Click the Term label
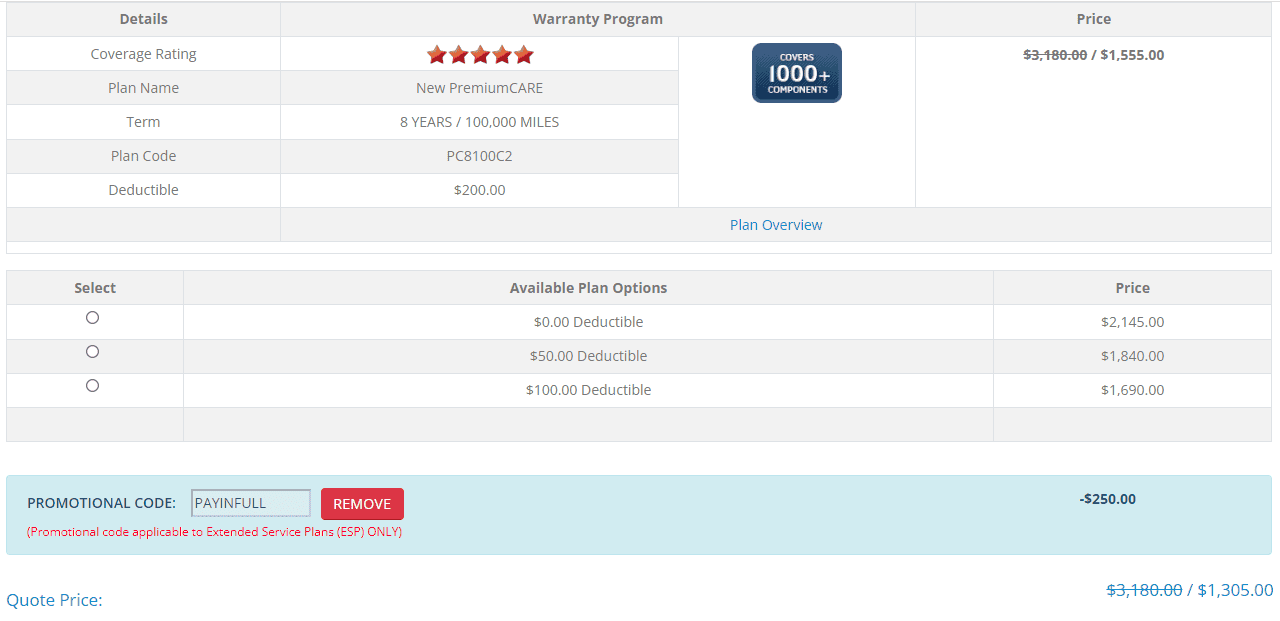1280x621 pixels. 143,122
